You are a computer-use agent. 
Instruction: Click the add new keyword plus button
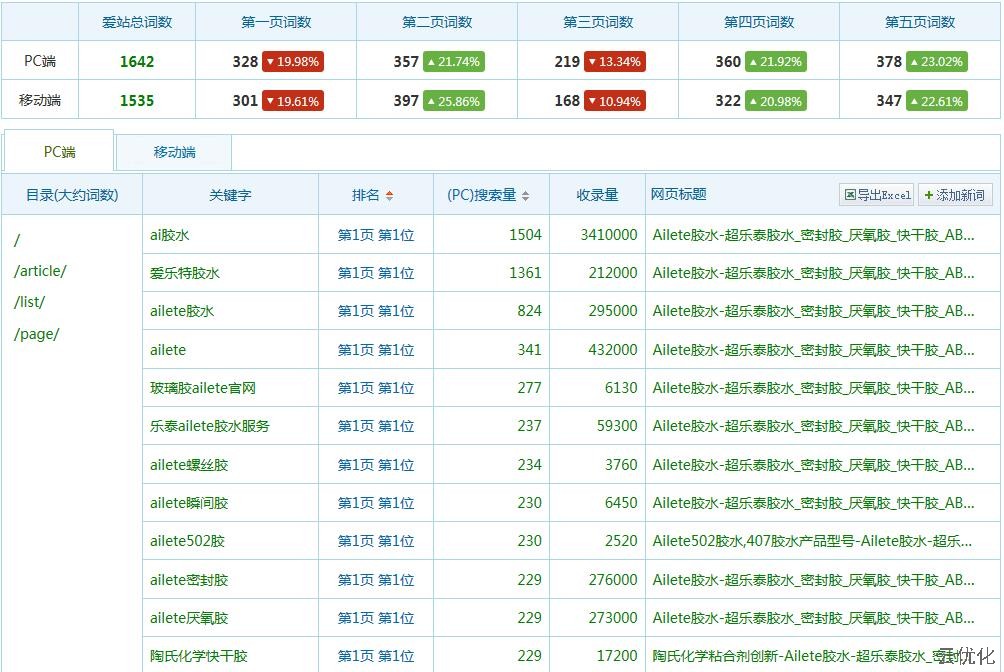[954, 195]
